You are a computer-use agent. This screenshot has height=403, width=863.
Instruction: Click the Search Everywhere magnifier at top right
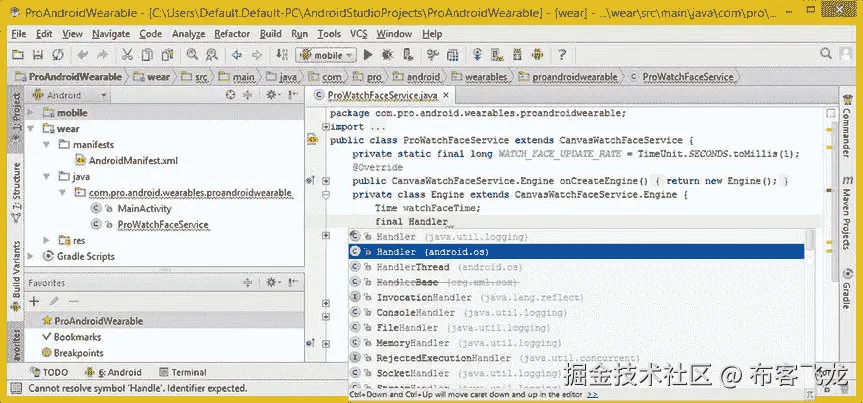tap(826, 53)
